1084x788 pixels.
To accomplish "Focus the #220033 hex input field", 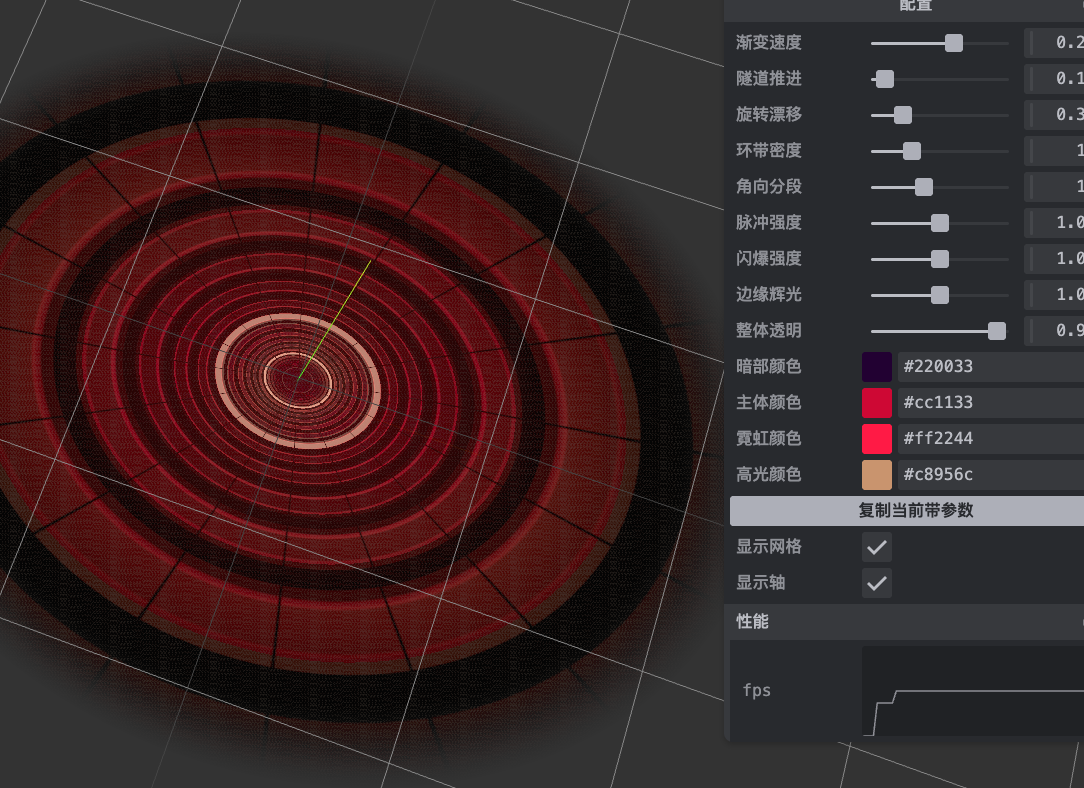I will (x=990, y=366).
